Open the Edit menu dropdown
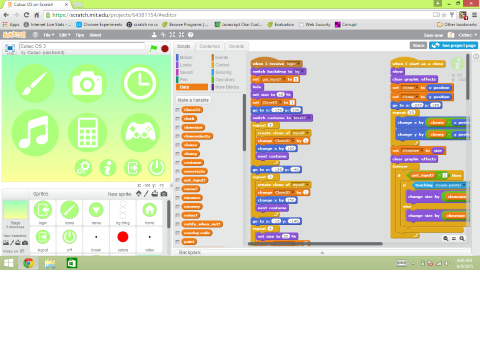The height and width of the screenshot is (360, 480). (x=65, y=35)
